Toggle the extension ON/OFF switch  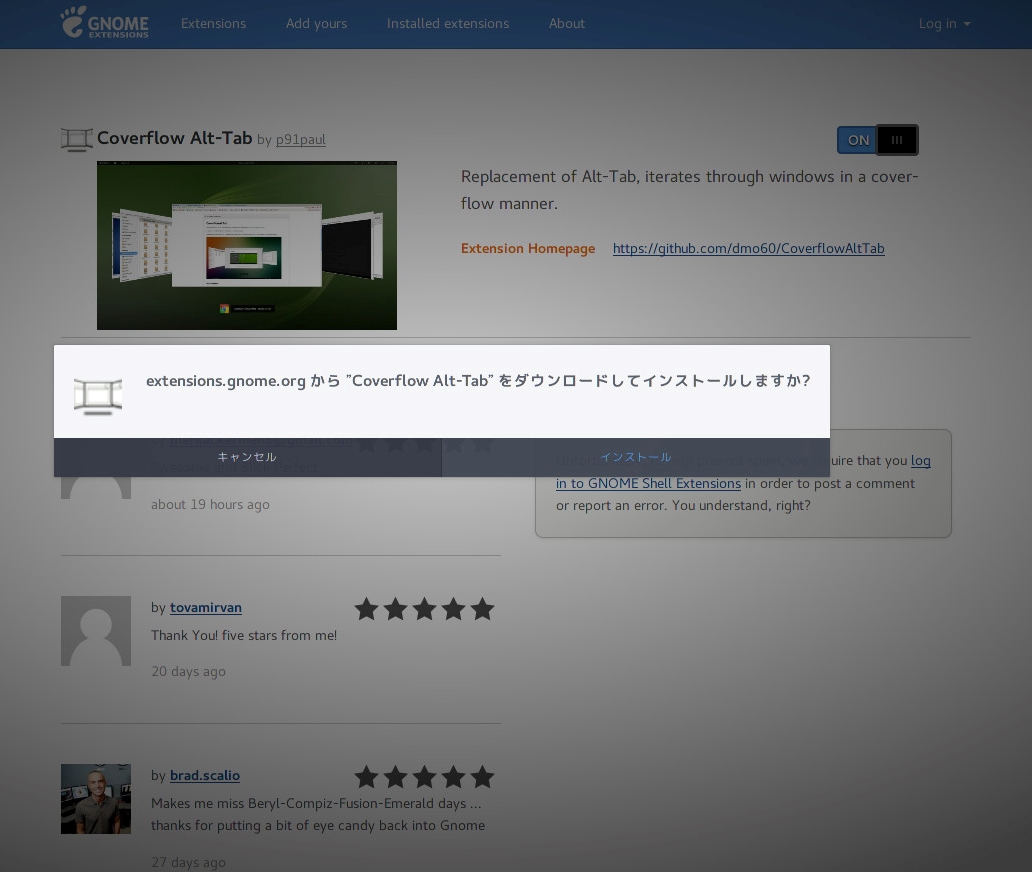tap(877, 140)
